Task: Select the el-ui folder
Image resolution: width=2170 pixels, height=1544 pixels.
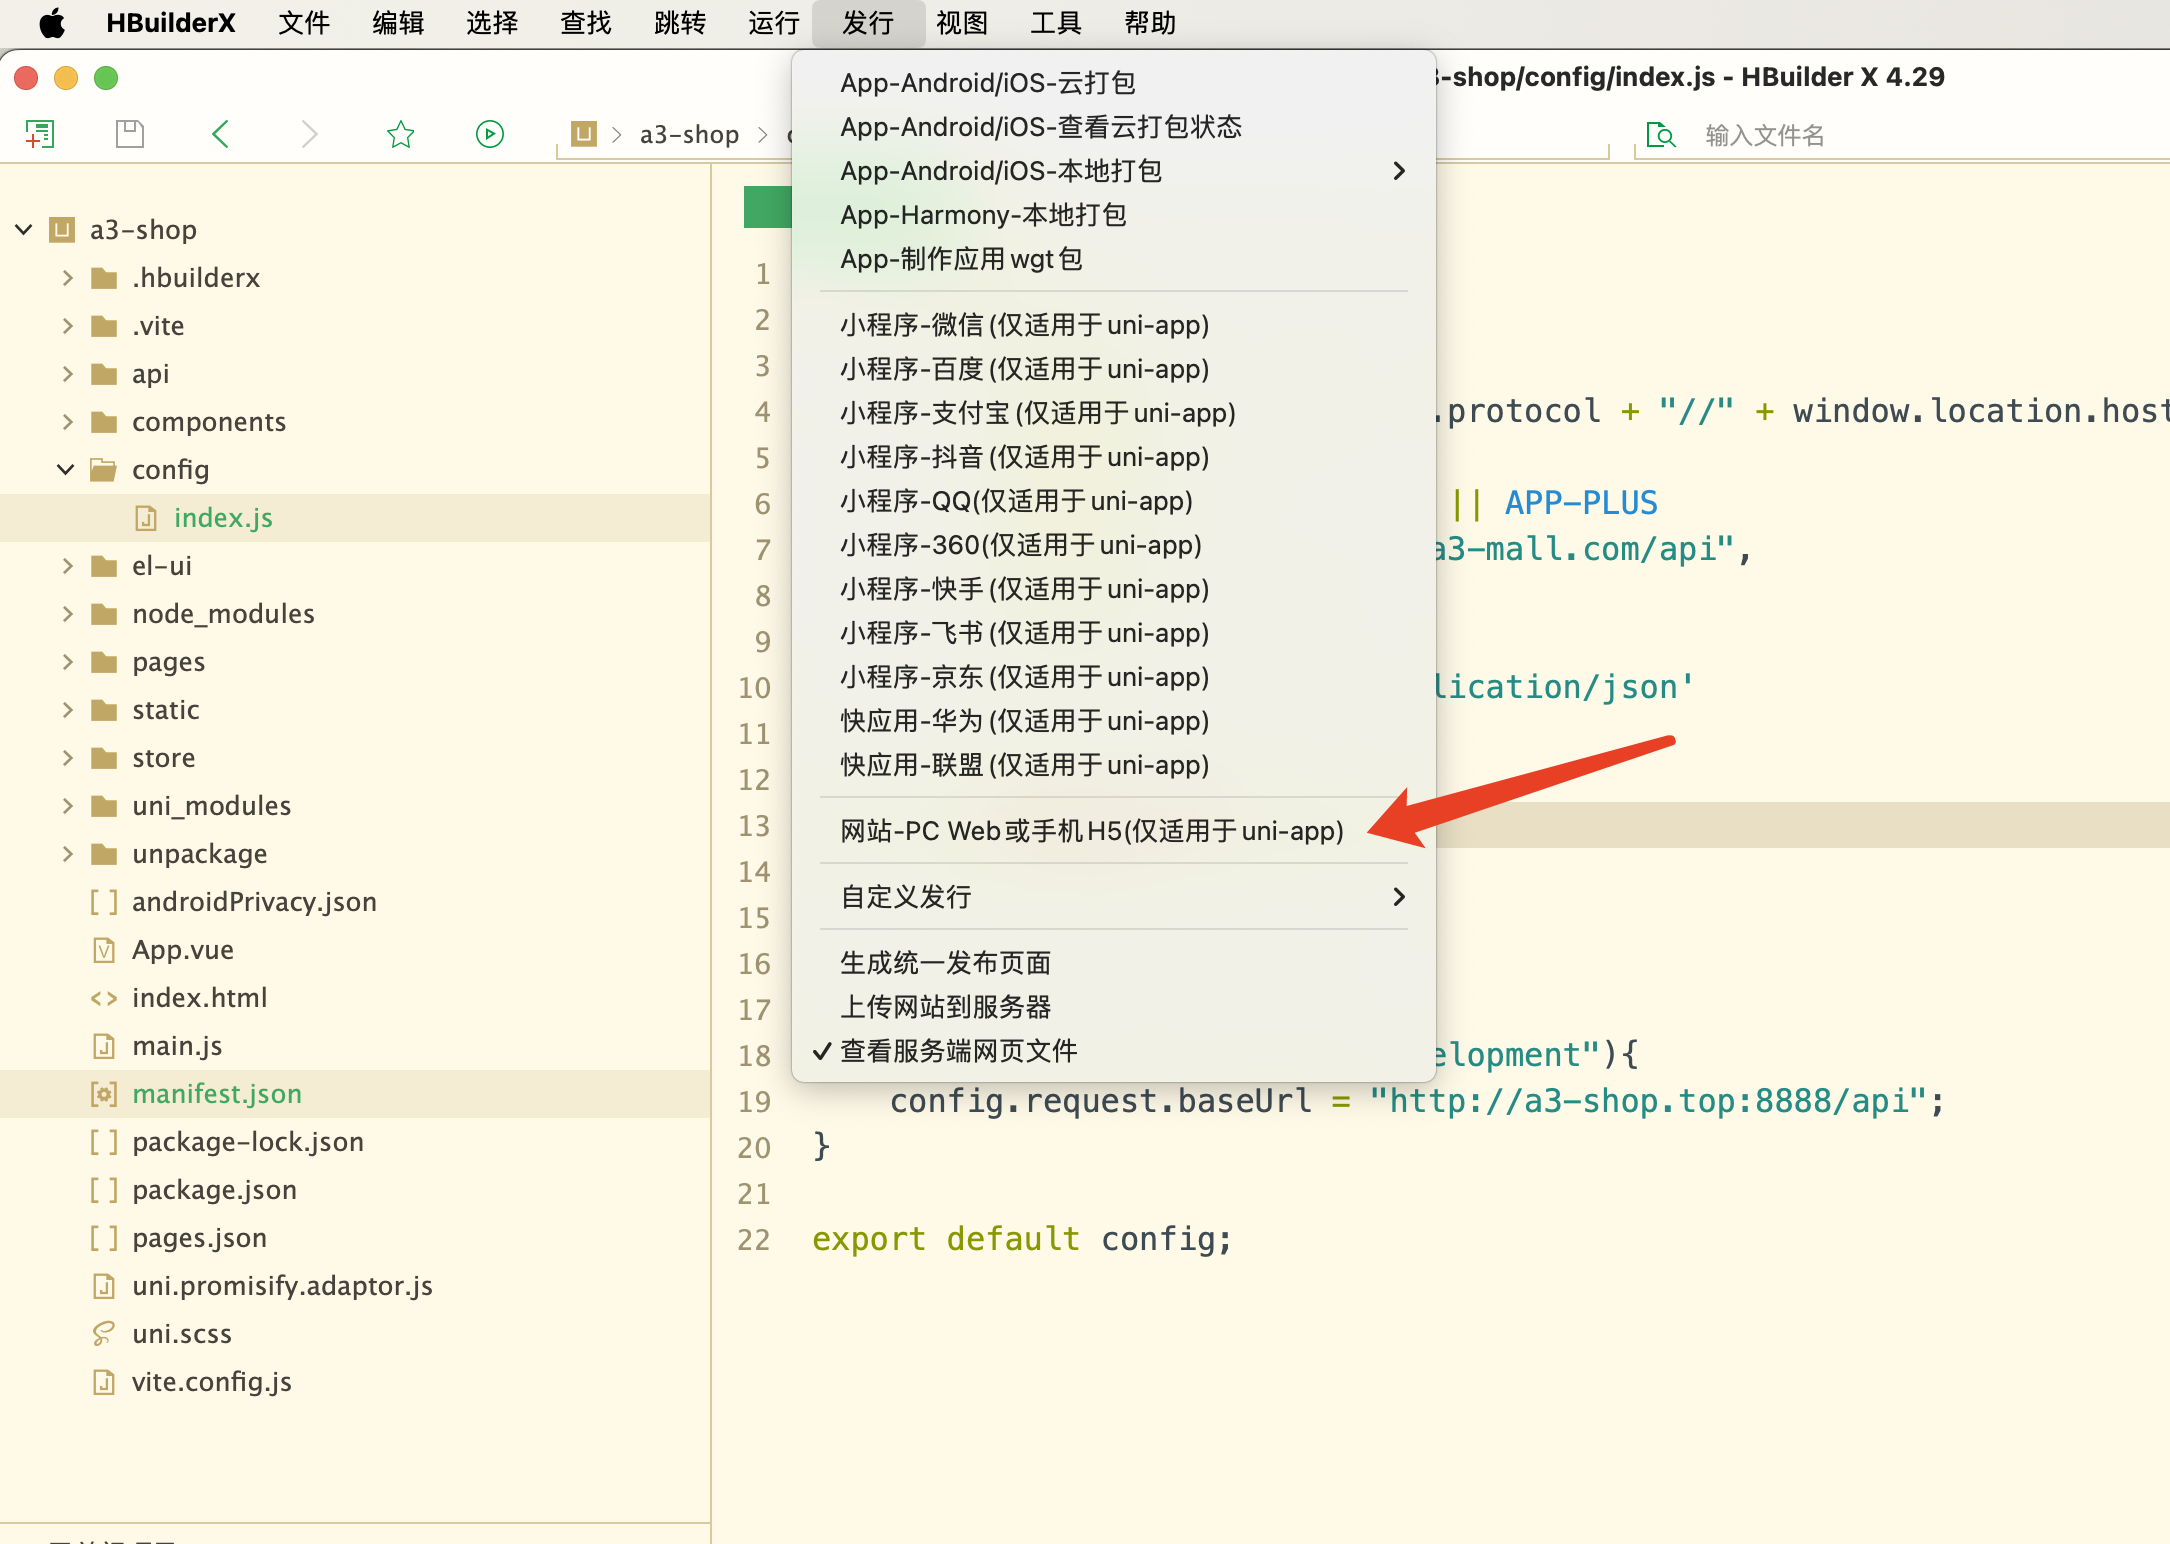Action: pyautogui.click(x=161, y=566)
